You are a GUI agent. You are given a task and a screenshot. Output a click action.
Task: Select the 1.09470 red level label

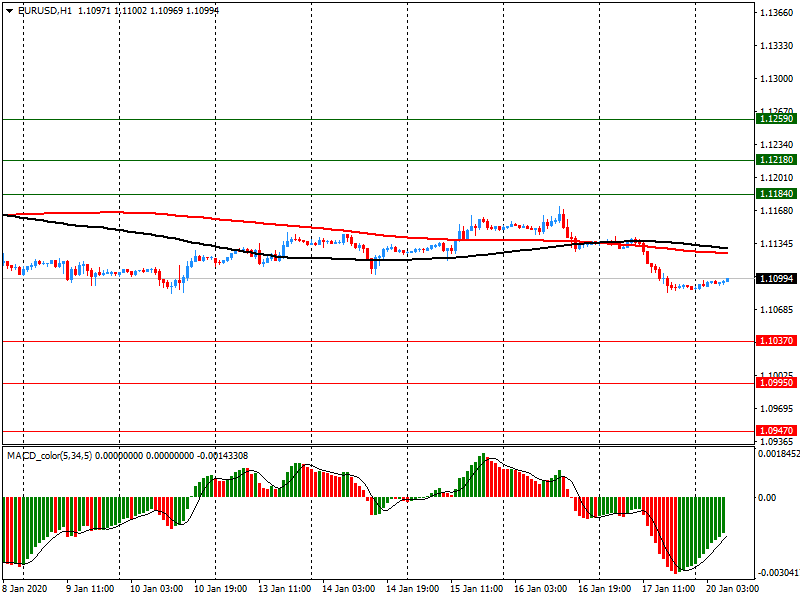(x=777, y=430)
